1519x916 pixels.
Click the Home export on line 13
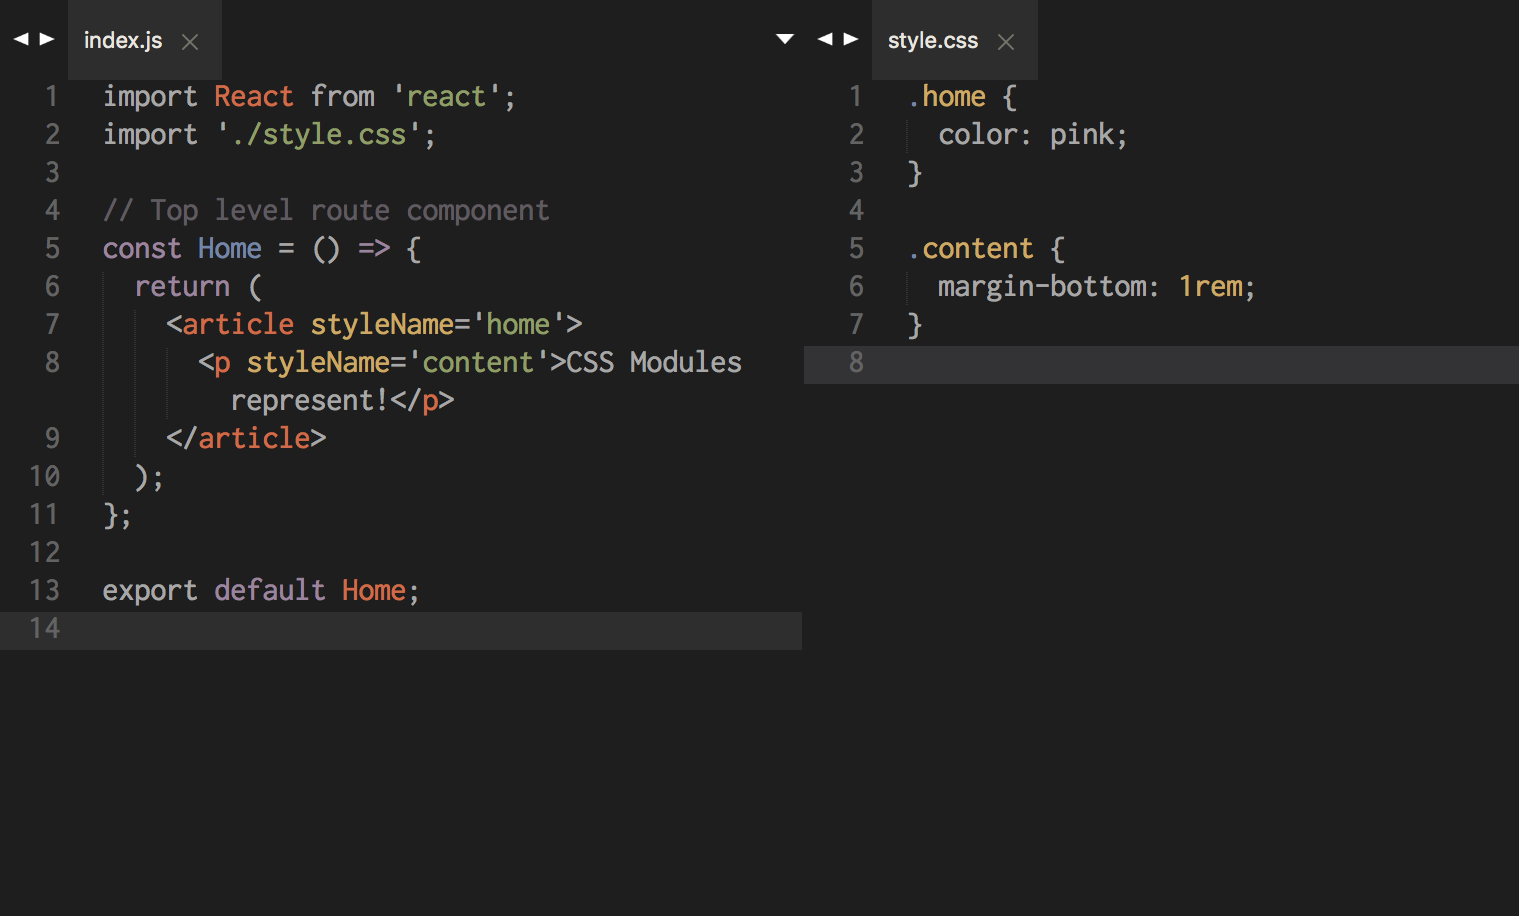(374, 590)
